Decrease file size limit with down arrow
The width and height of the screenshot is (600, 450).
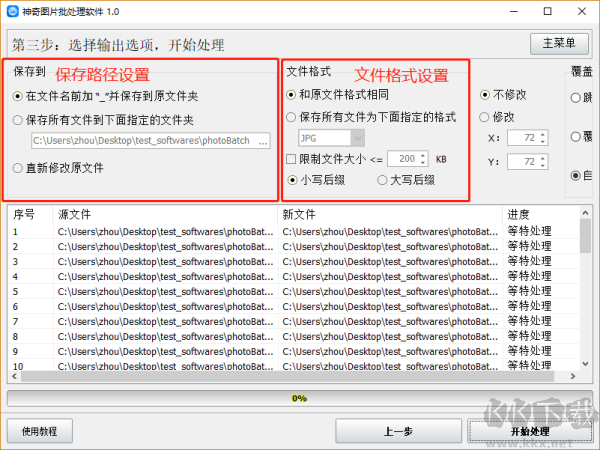(x=423, y=162)
